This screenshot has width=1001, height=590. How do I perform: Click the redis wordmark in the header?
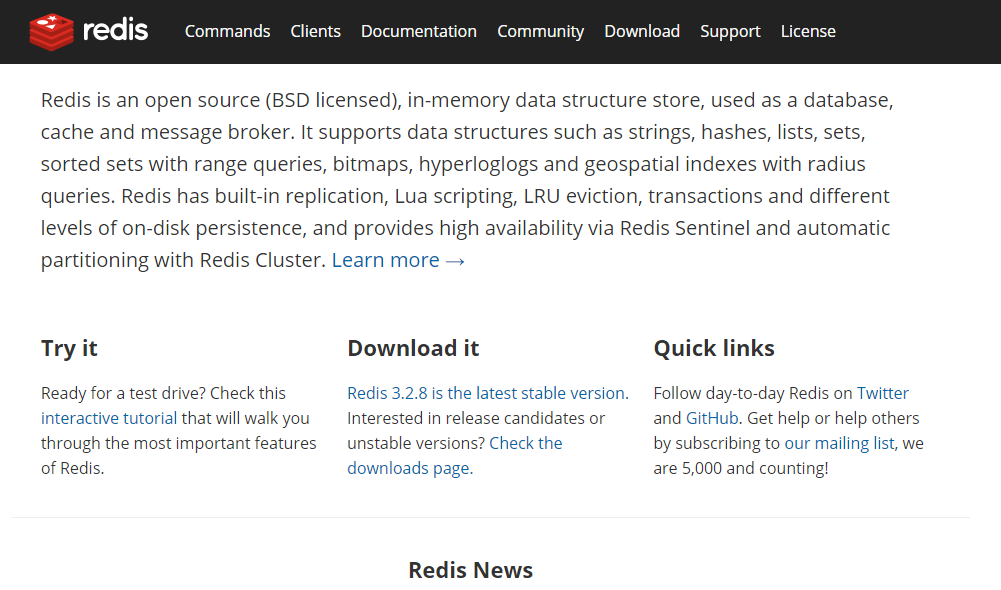116,30
